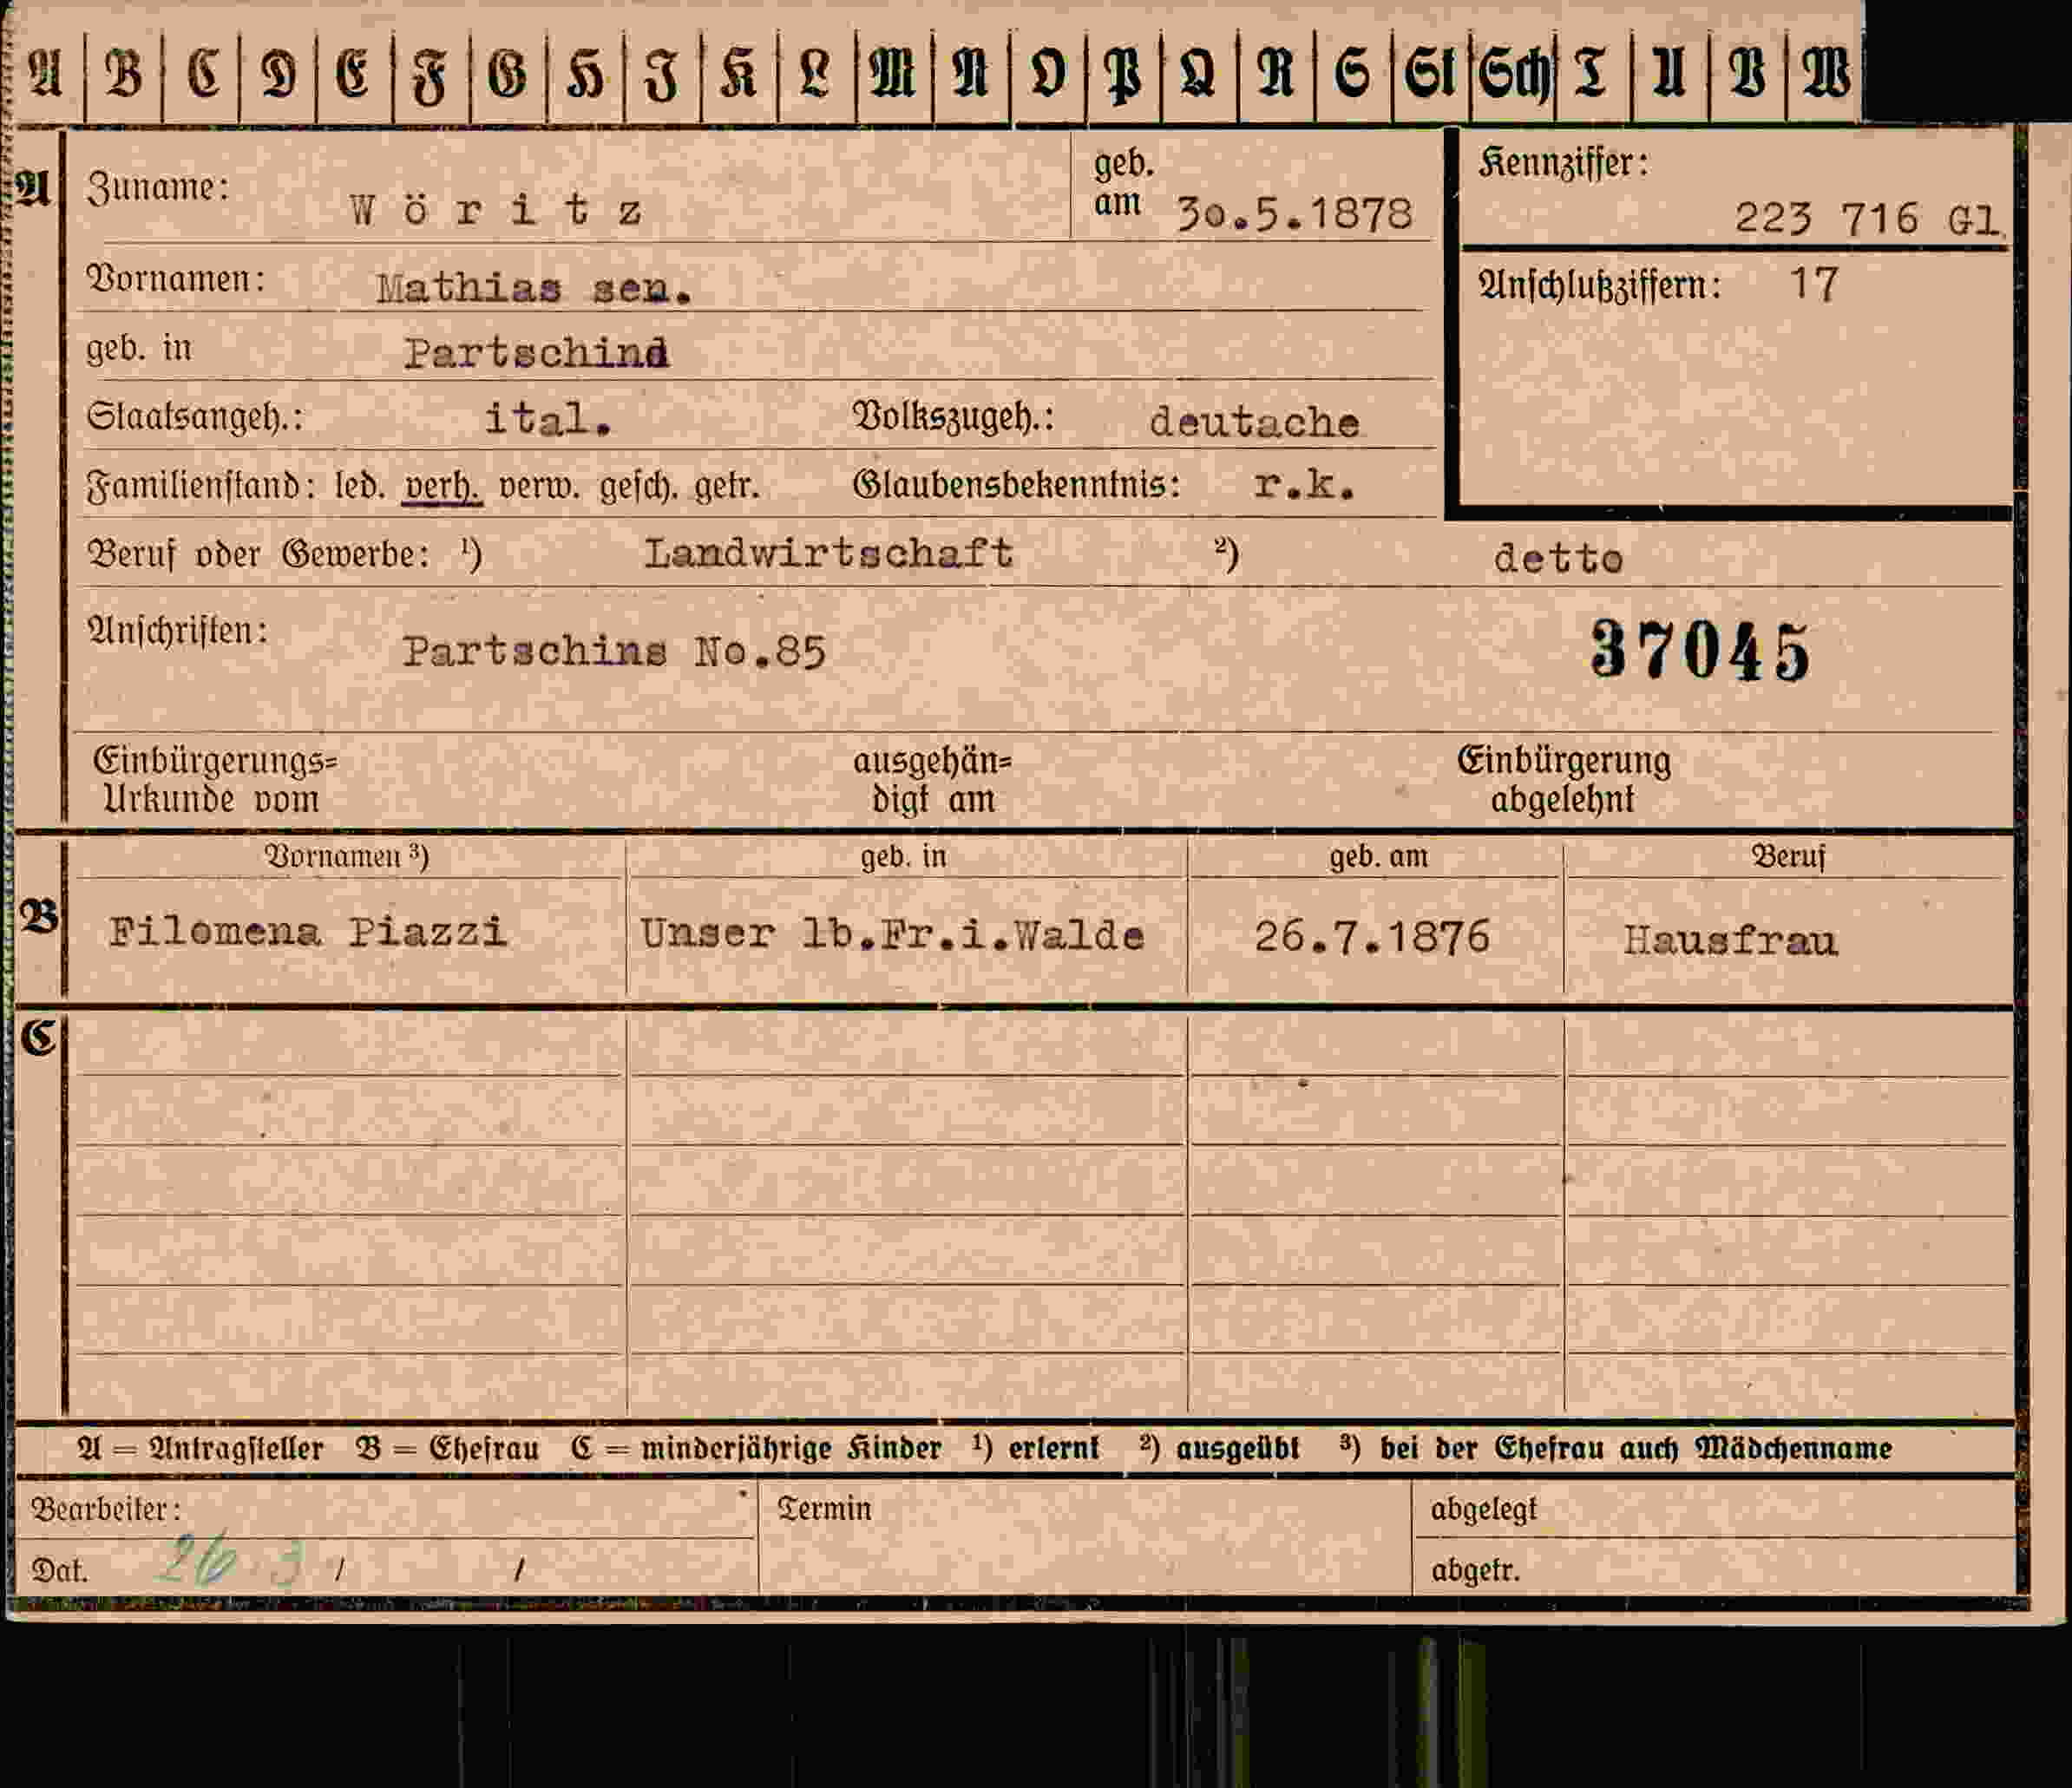Select the 'Anschriften:' label
The image size is (2072, 1788).
coord(178,631)
